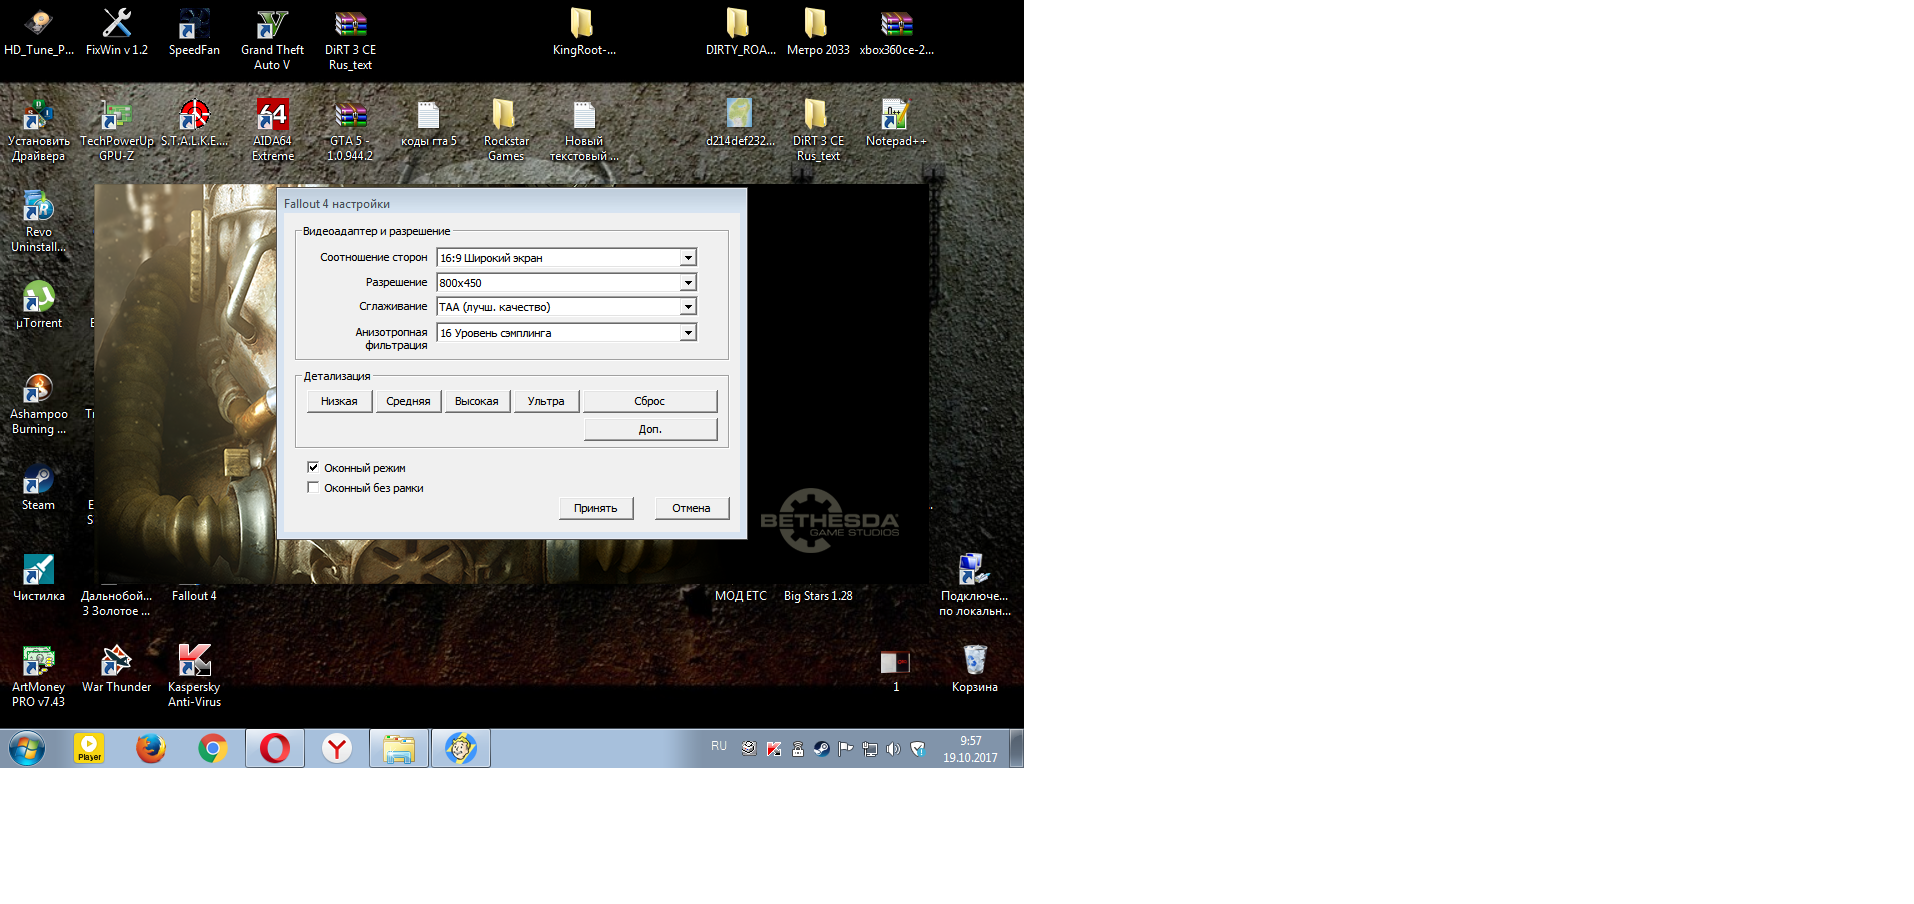The height and width of the screenshot is (904, 1914).
Task: Select the FixWin v1.2 desktop icon
Action: tap(117, 32)
